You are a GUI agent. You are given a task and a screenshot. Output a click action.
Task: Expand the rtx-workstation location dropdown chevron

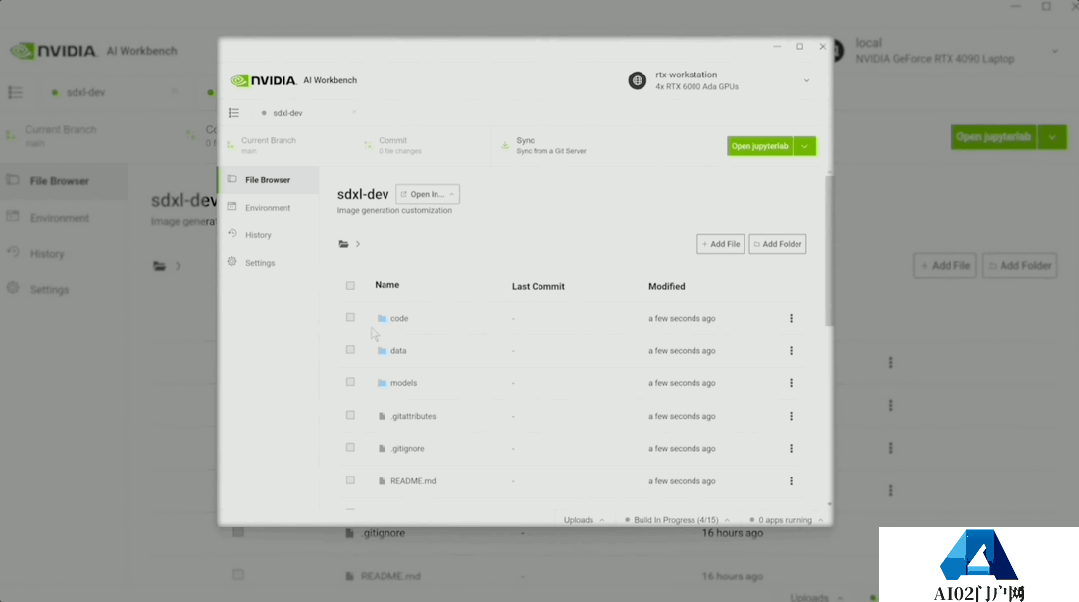coord(806,80)
